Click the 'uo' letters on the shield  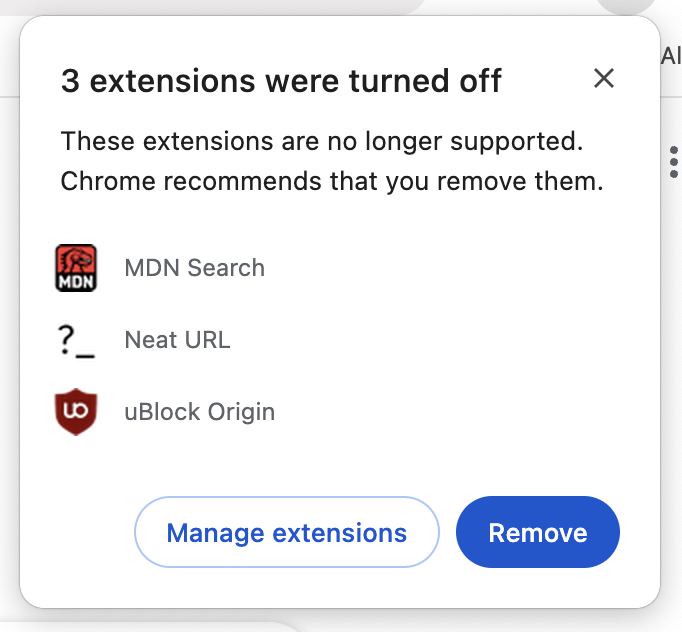click(76, 410)
